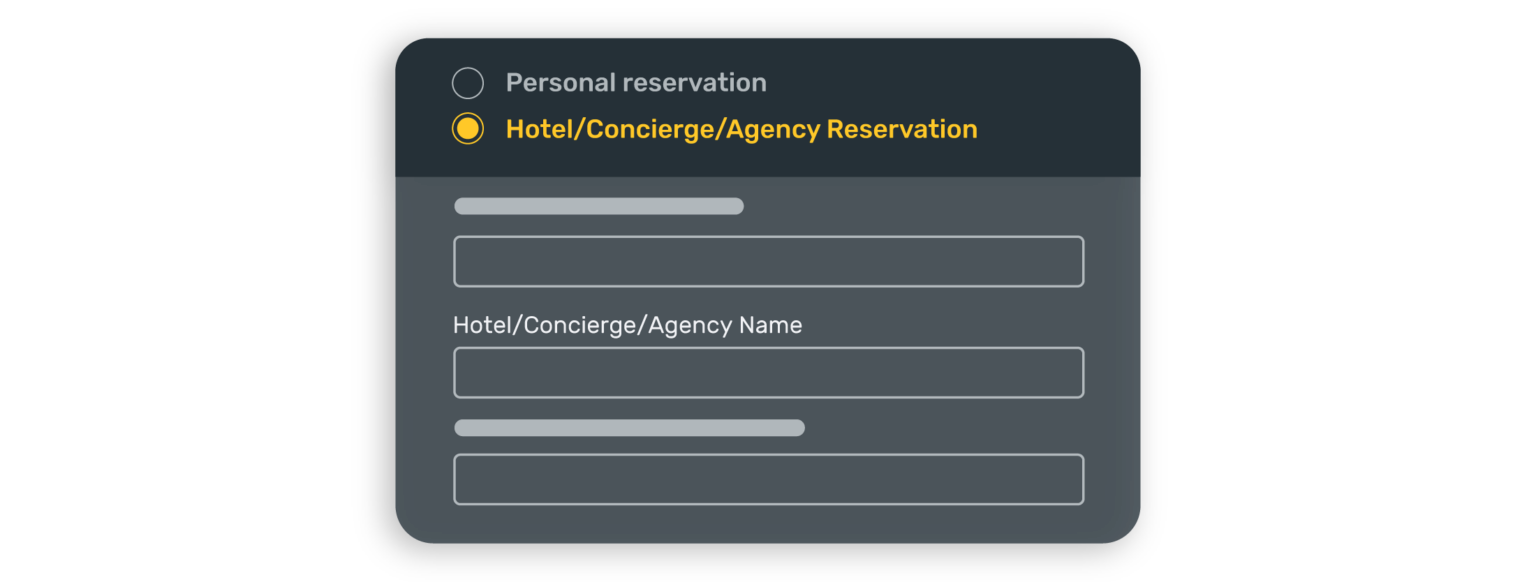Screen dimensions: 1536x582
Task: Click the yellow "Hotel/Concierge/Agency Reservation" label text
Action: [x=741, y=129]
